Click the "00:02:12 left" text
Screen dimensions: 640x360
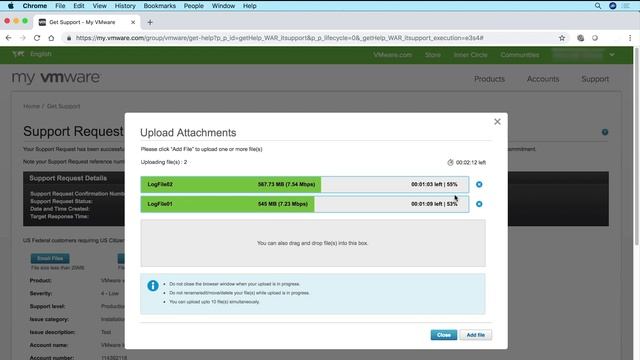pyautogui.click(x=471, y=162)
